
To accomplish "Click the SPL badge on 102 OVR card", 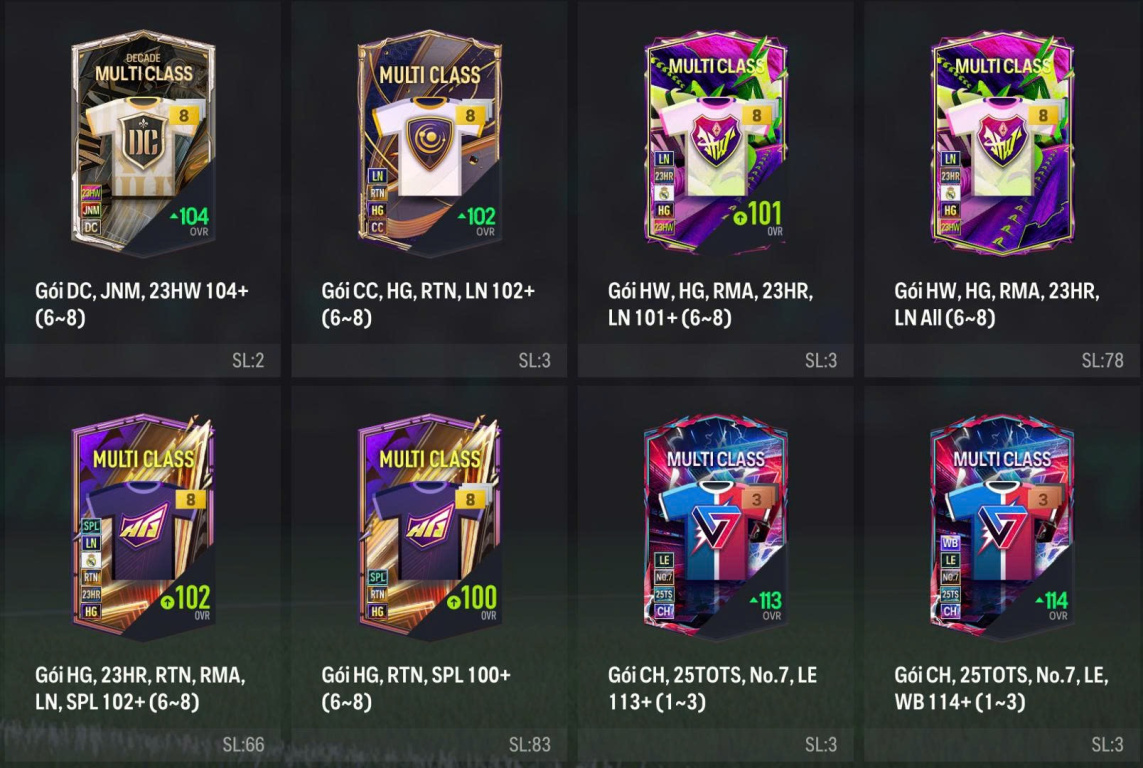I will tap(91, 526).
